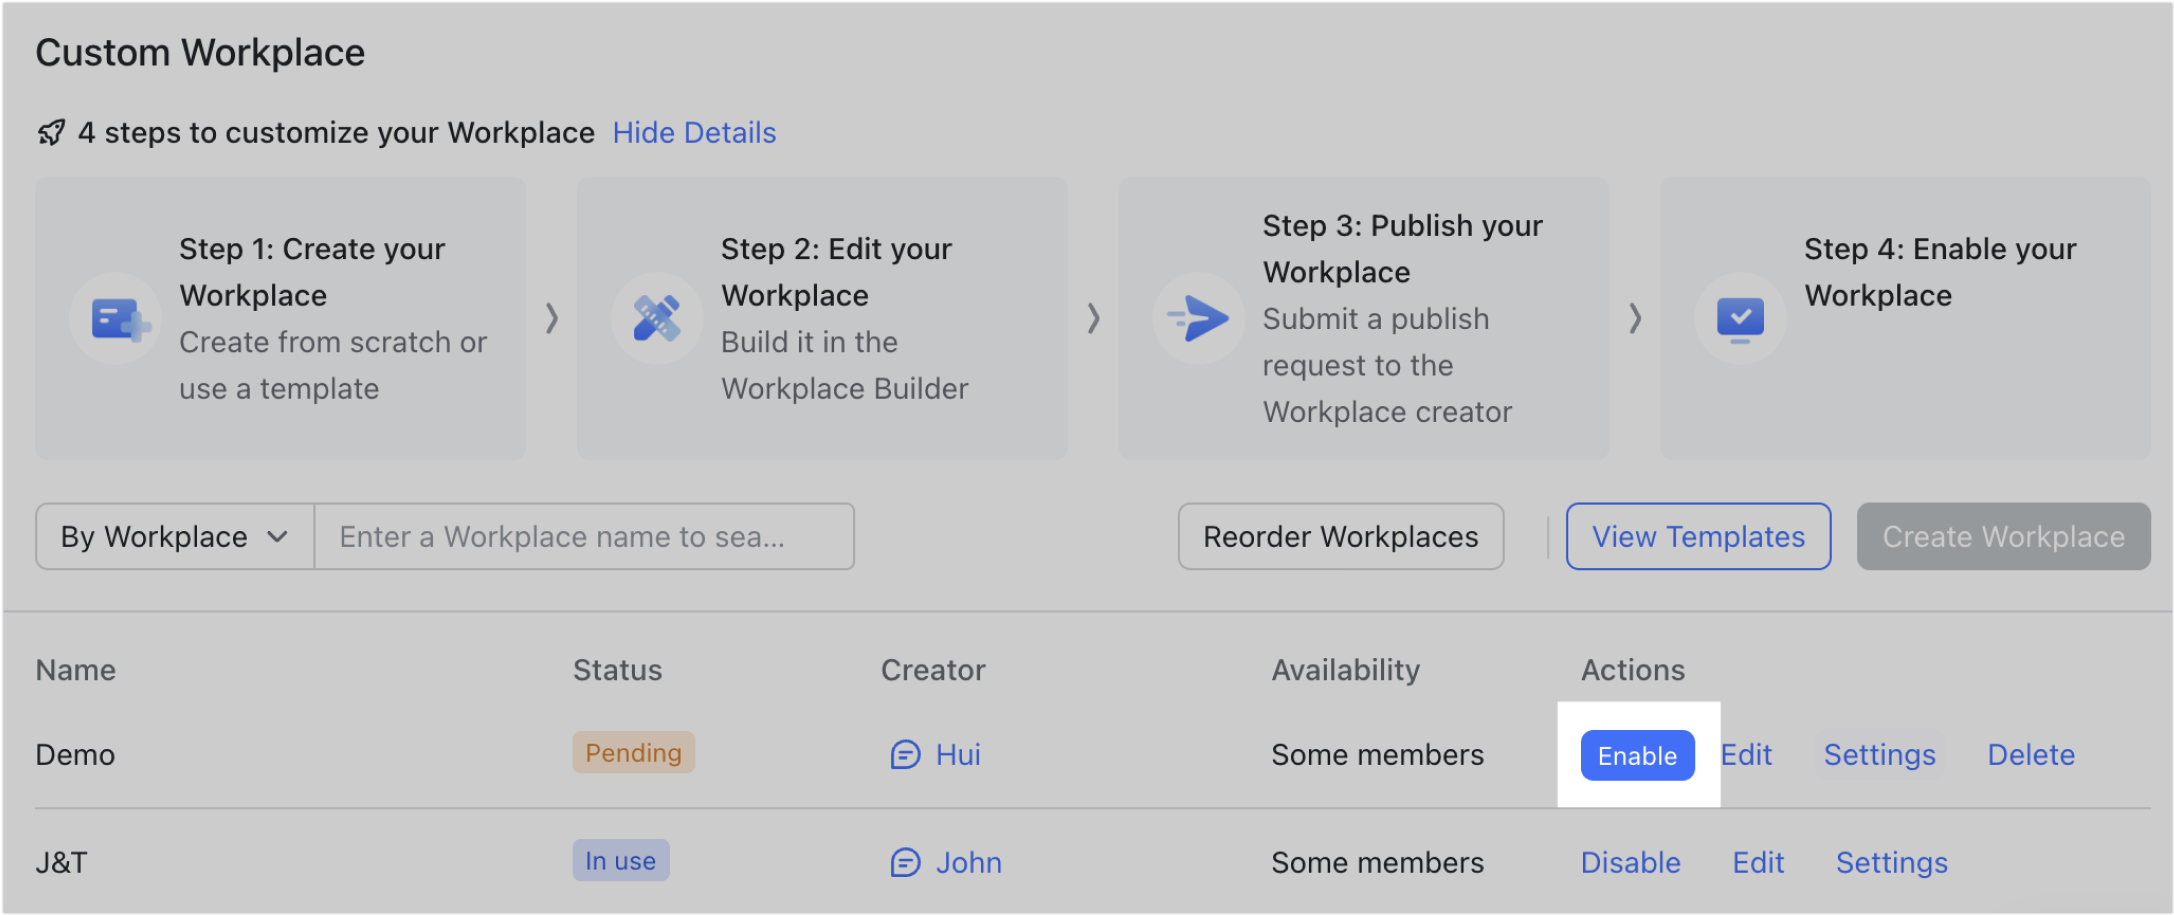Click the Step 4 checkmark monitor icon

(1739, 318)
